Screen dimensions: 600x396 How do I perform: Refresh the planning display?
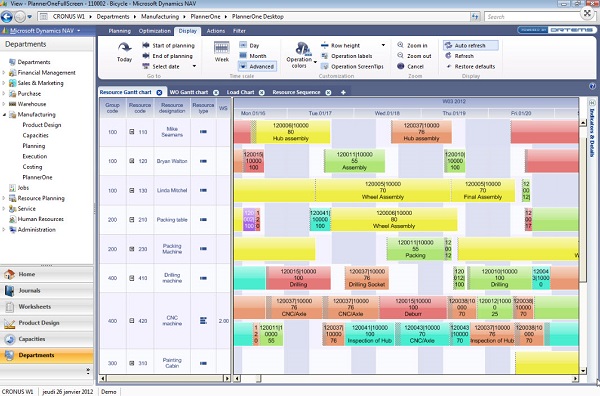pos(460,56)
